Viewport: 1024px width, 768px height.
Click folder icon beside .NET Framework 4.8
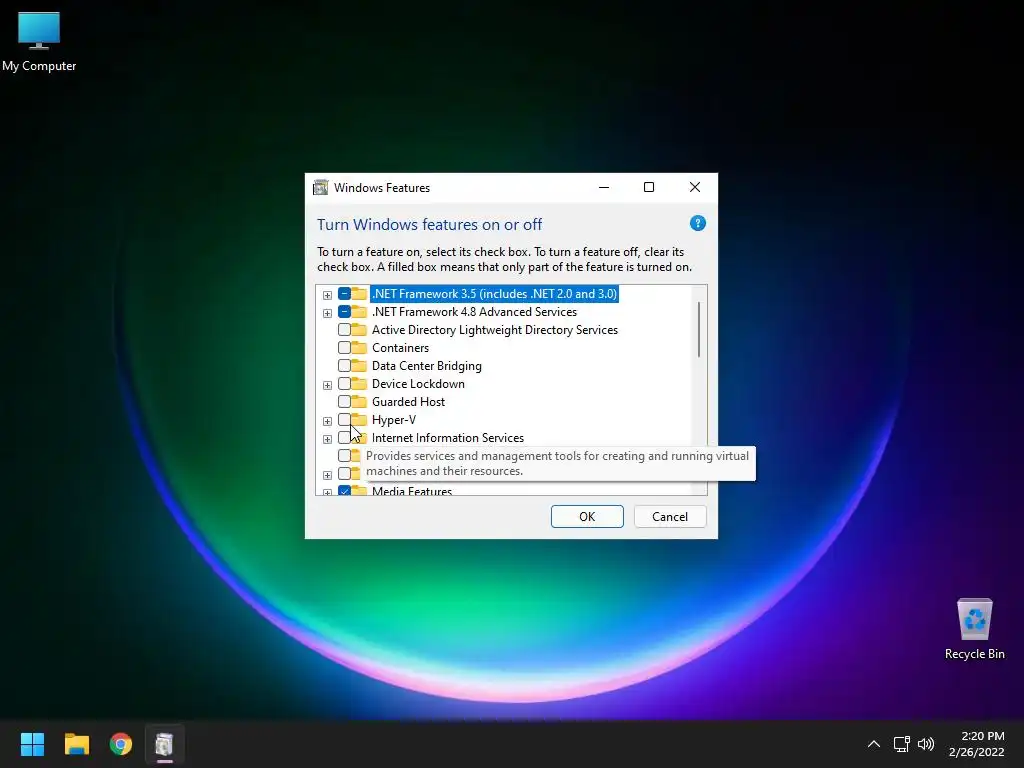[359, 312]
